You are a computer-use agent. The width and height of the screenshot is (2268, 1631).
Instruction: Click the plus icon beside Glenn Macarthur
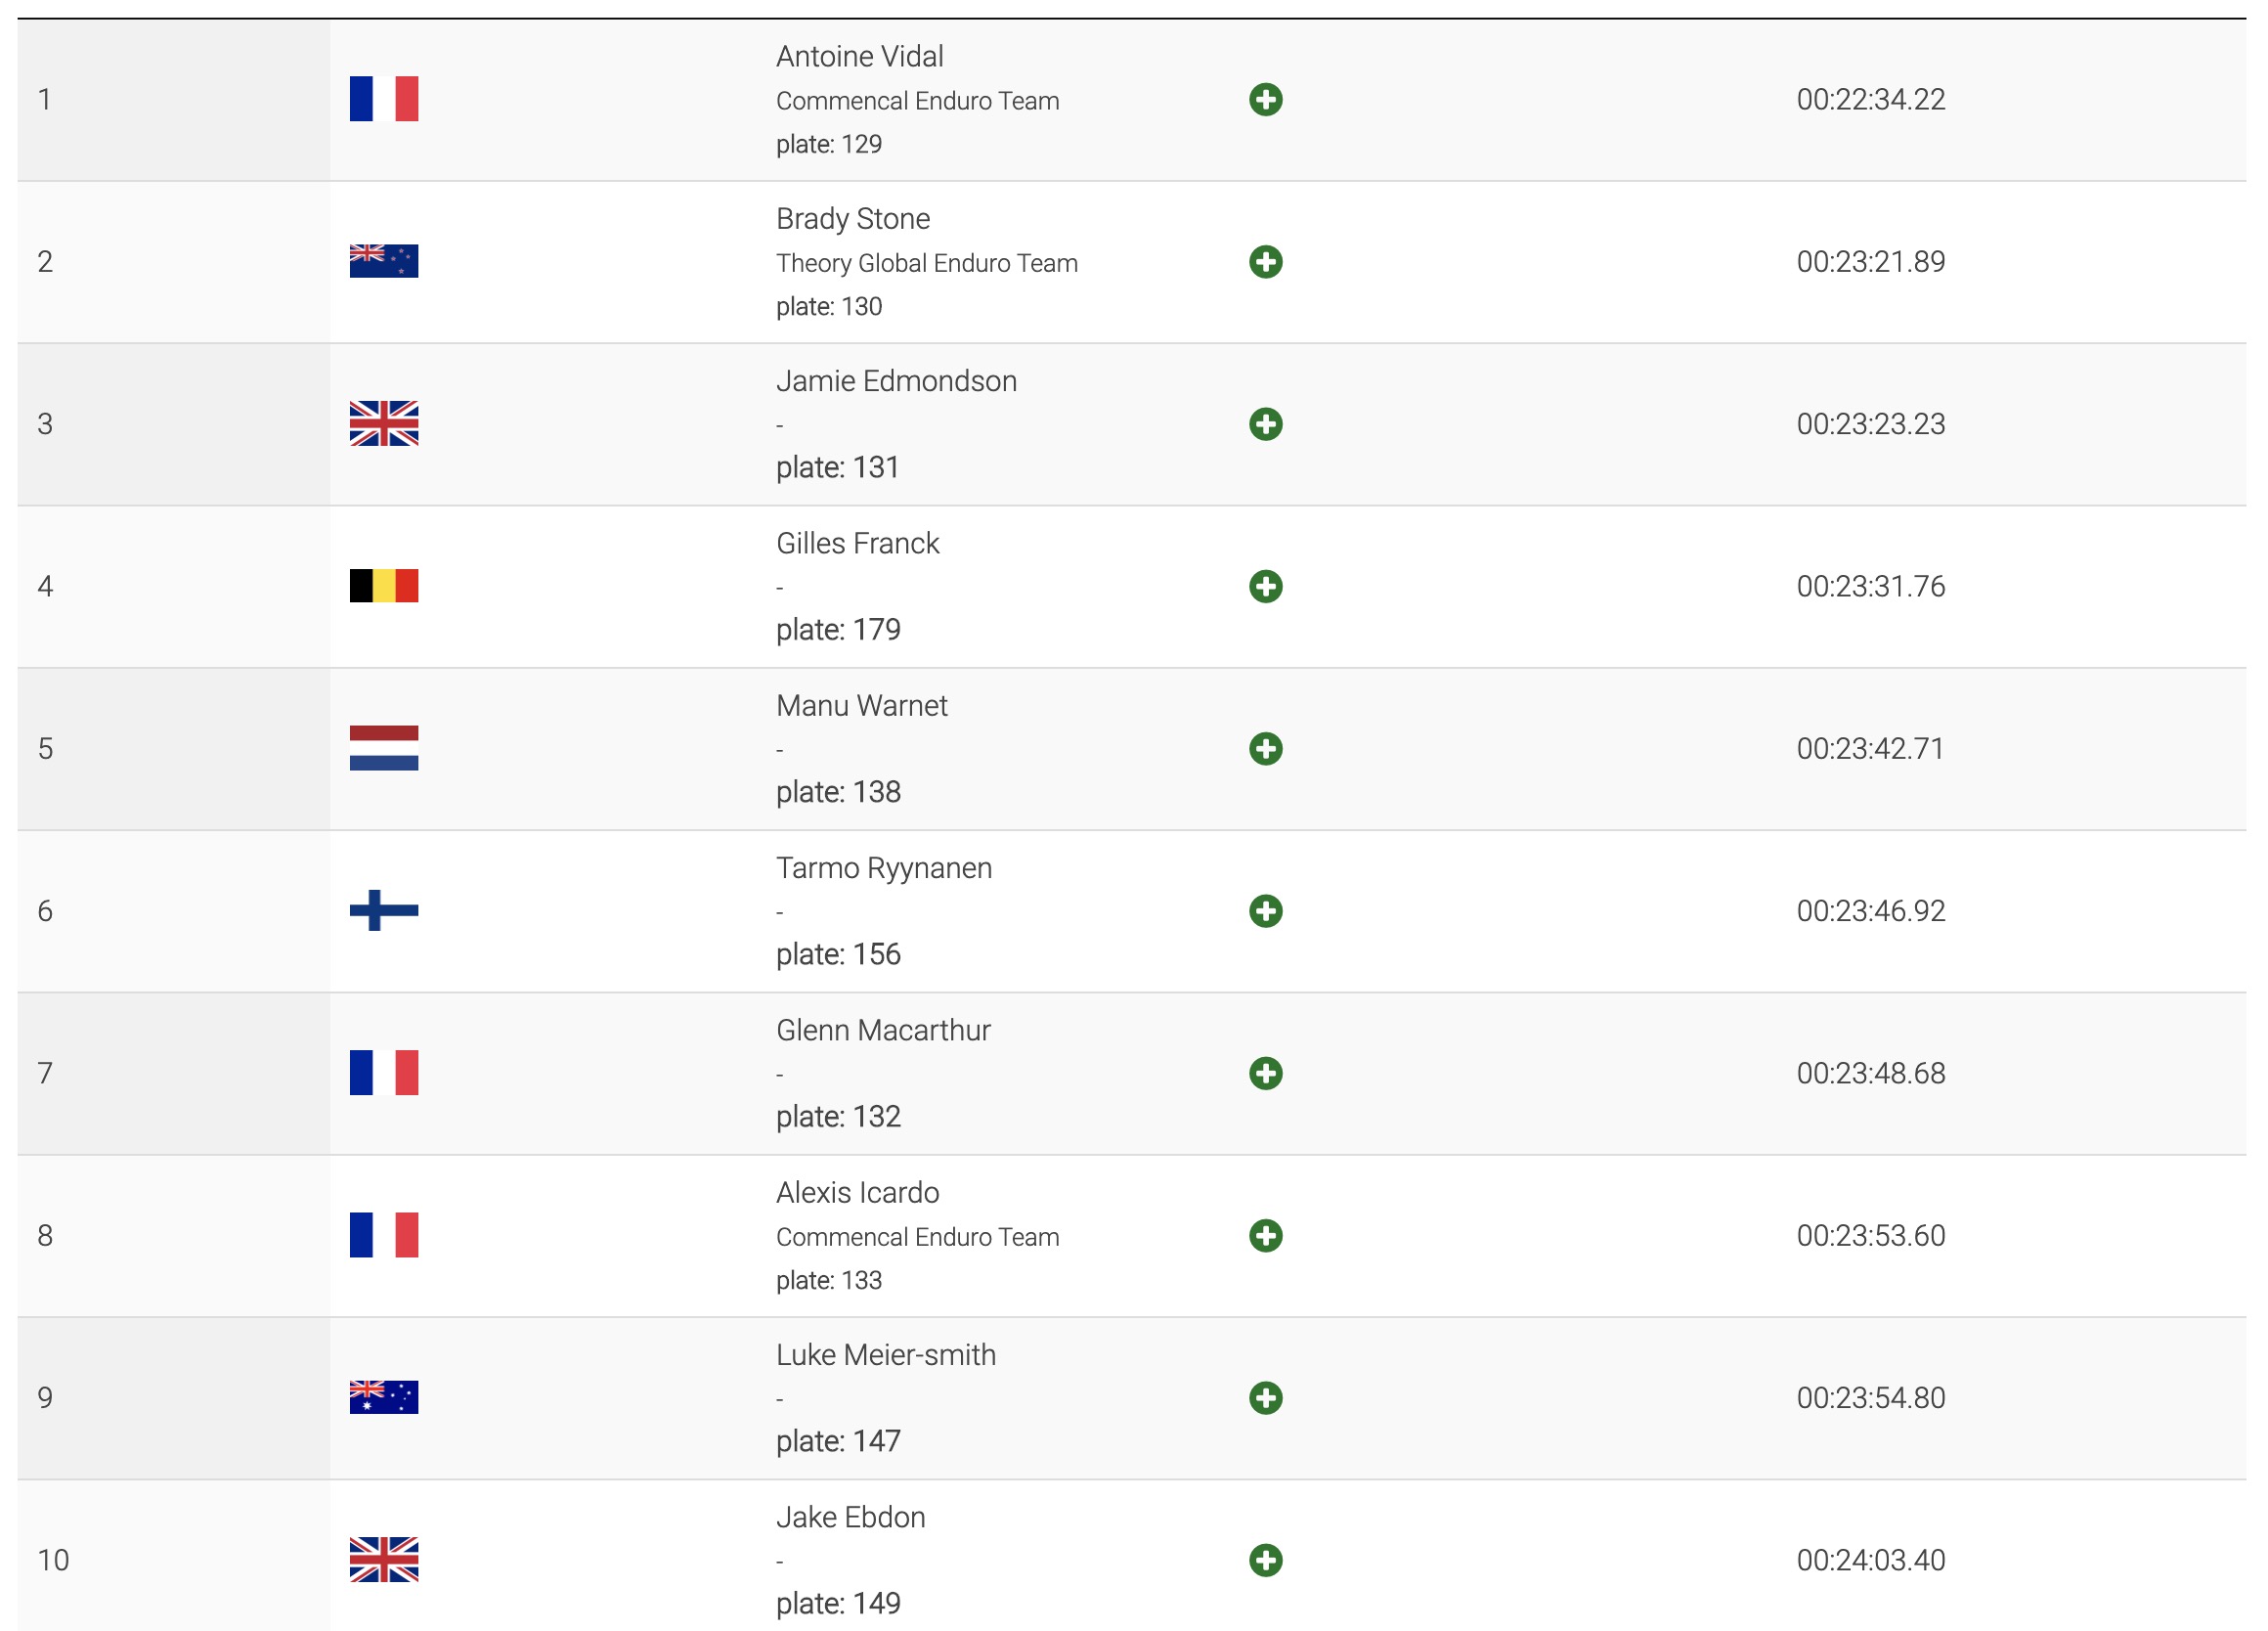point(1265,1073)
